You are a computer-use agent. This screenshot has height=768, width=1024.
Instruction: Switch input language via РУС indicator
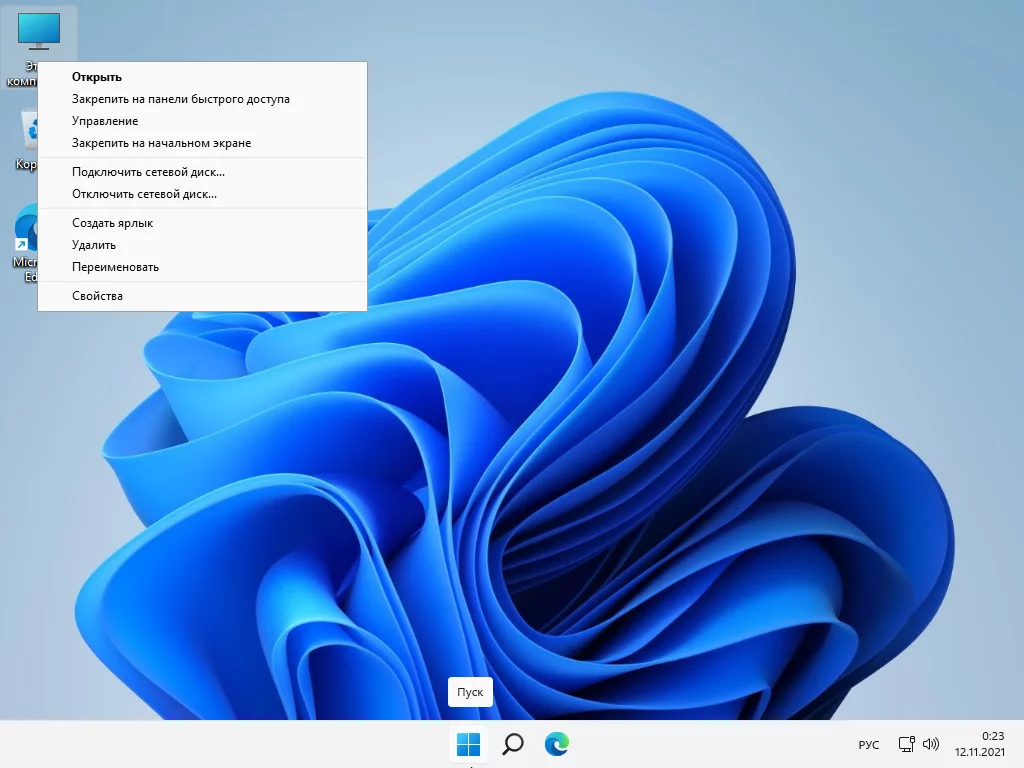pyautogui.click(x=869, y=745)
